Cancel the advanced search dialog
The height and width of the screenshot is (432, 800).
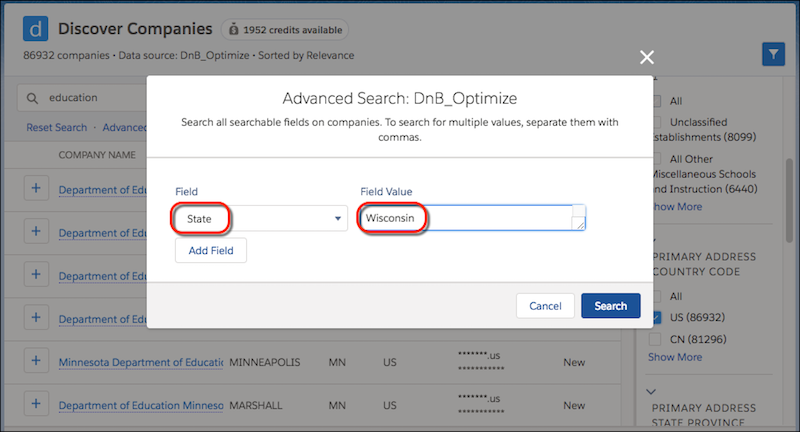pyautogui.click(x=545, y=306)
